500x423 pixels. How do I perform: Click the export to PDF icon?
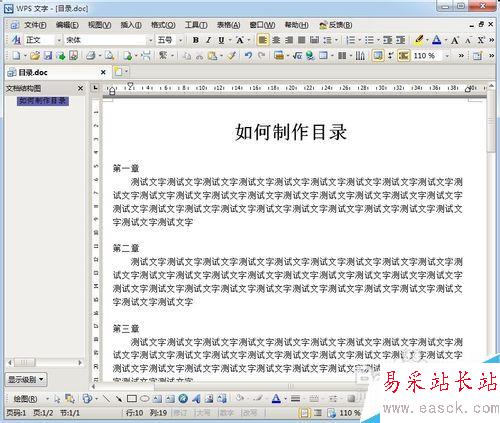(73, 55)
